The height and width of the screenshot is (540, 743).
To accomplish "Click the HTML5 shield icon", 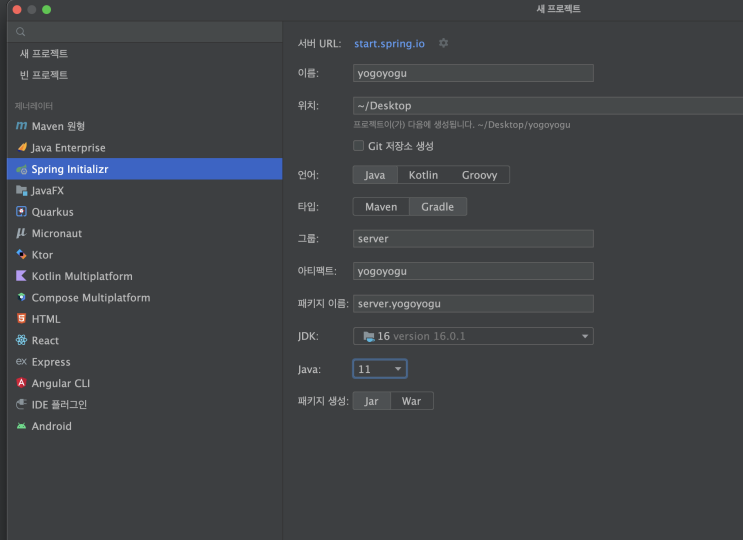I will pos(21,319).
